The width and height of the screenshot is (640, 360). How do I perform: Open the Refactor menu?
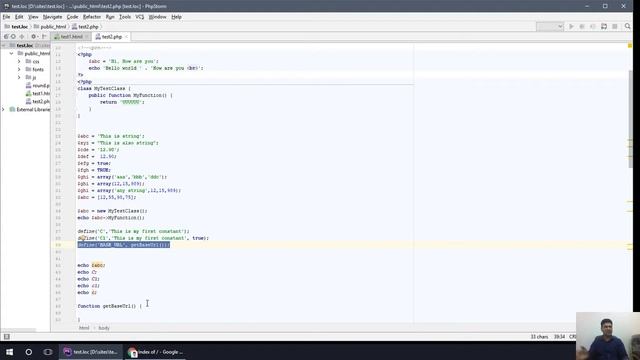click(92, 17)
